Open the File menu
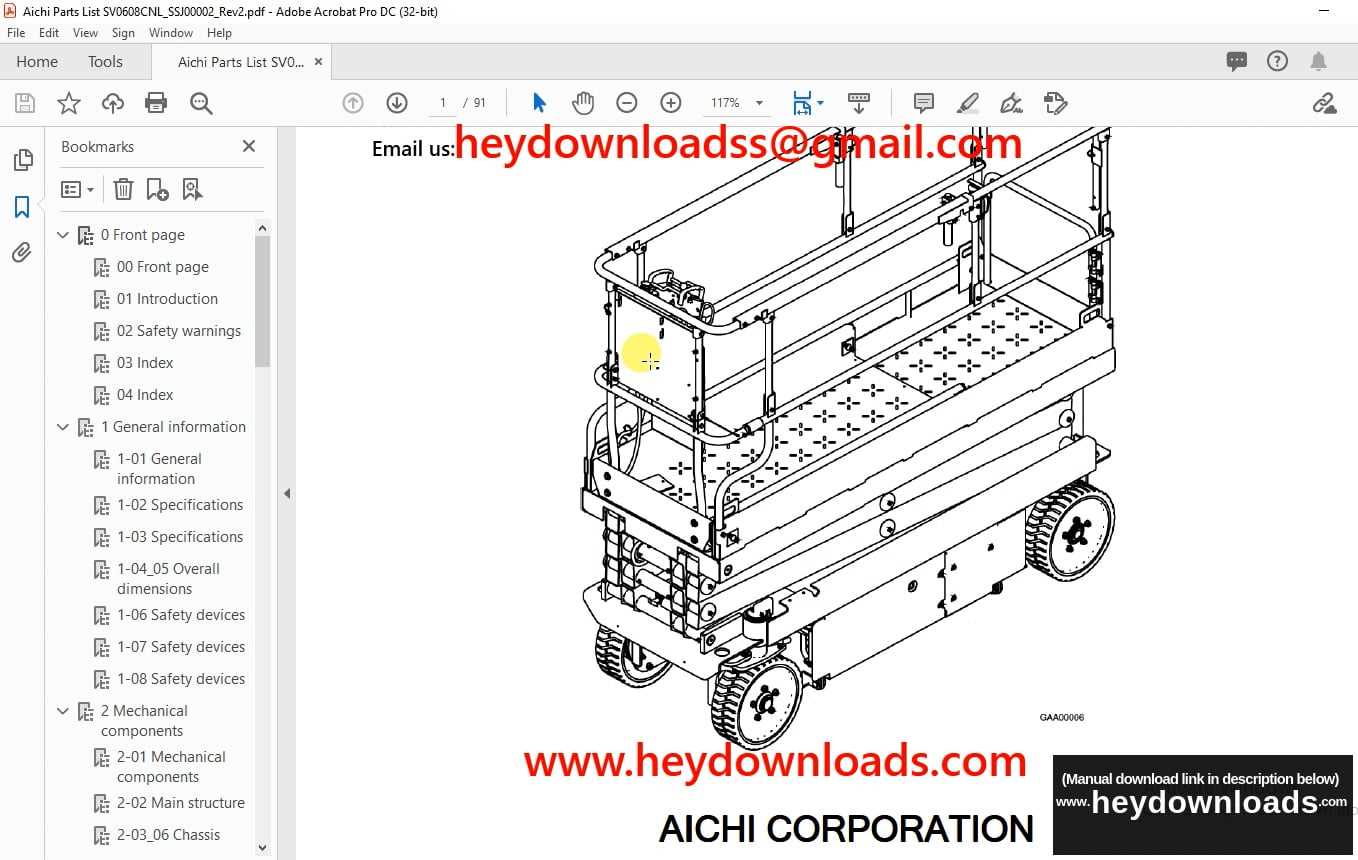The image size is (1358, 860). point(16,33)
